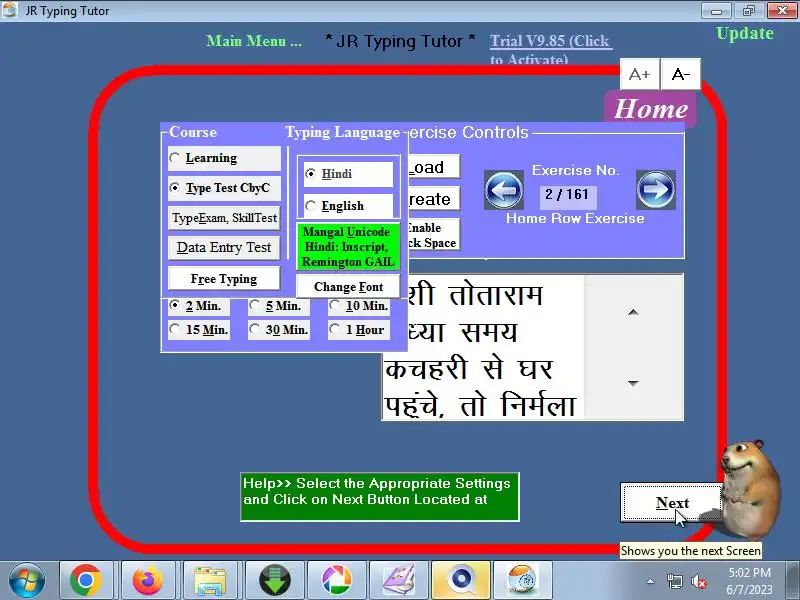Open taskbar clock showing 5:02 PM
The image size is (800, 600).
[x=749, y=581]
